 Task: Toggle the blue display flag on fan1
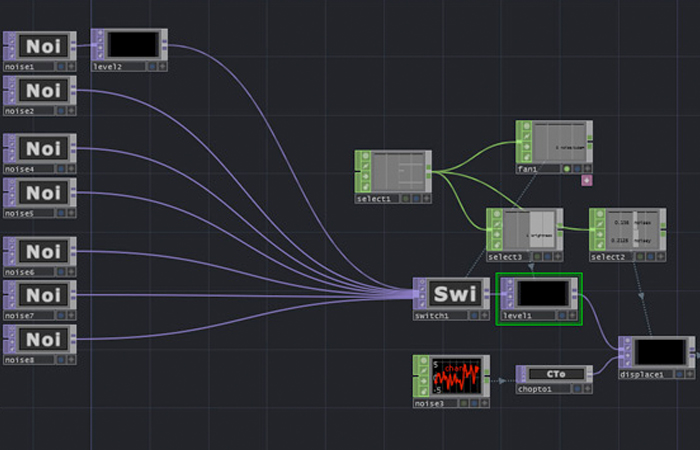(x=577, y=169)
